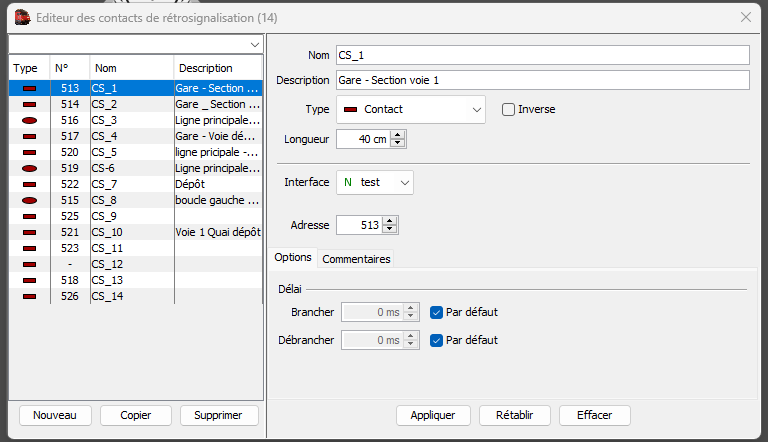Click the oval type icon for CS_8
The height and width of the screenshot is (442, 768).
pyautogui.click(x=29, y=200)
